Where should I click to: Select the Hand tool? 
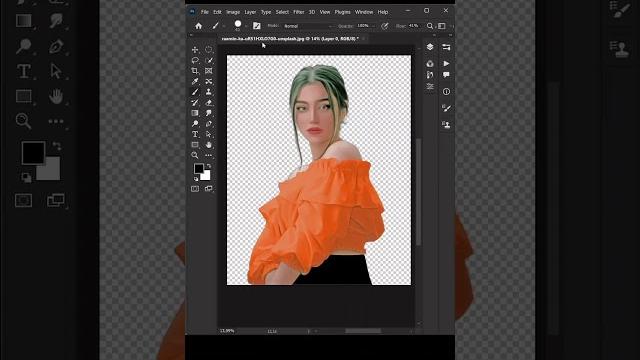(x=209, y=145)
